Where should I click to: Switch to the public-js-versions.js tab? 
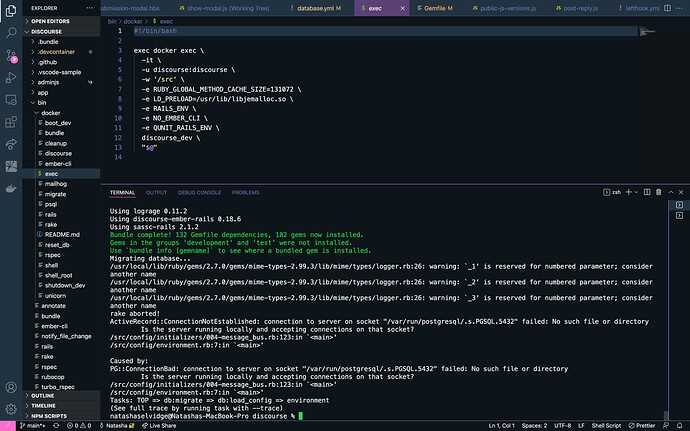click(504, 8)
